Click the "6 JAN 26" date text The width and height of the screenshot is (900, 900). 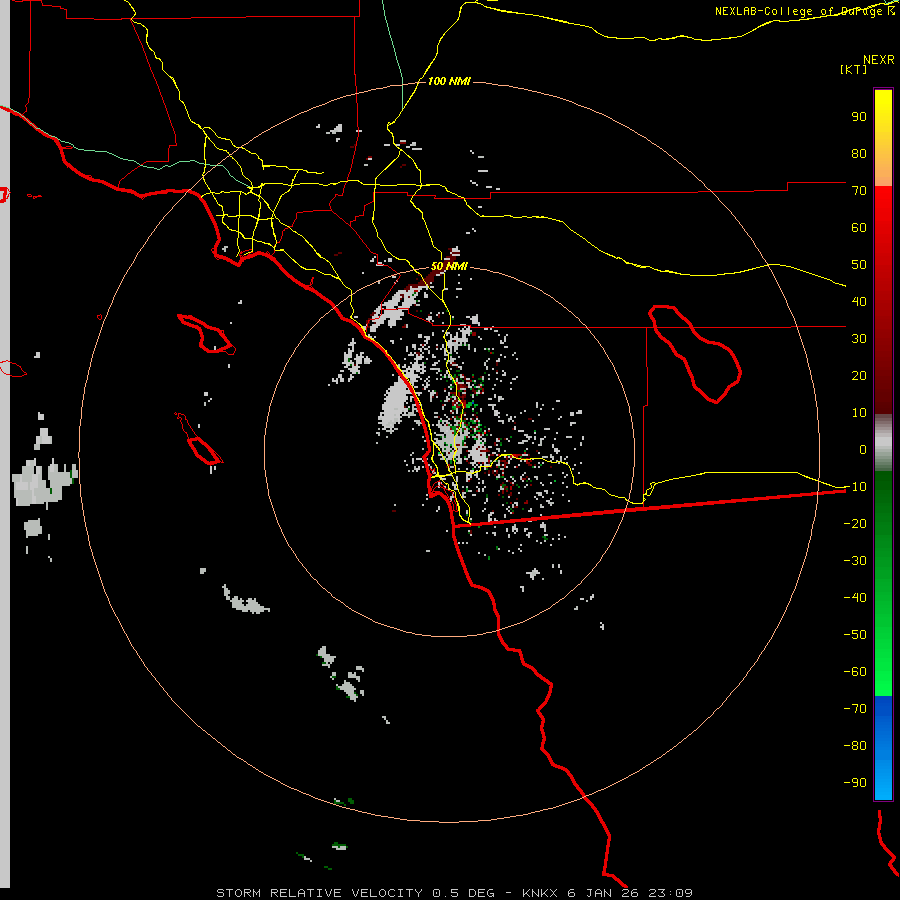coord(603,893)
